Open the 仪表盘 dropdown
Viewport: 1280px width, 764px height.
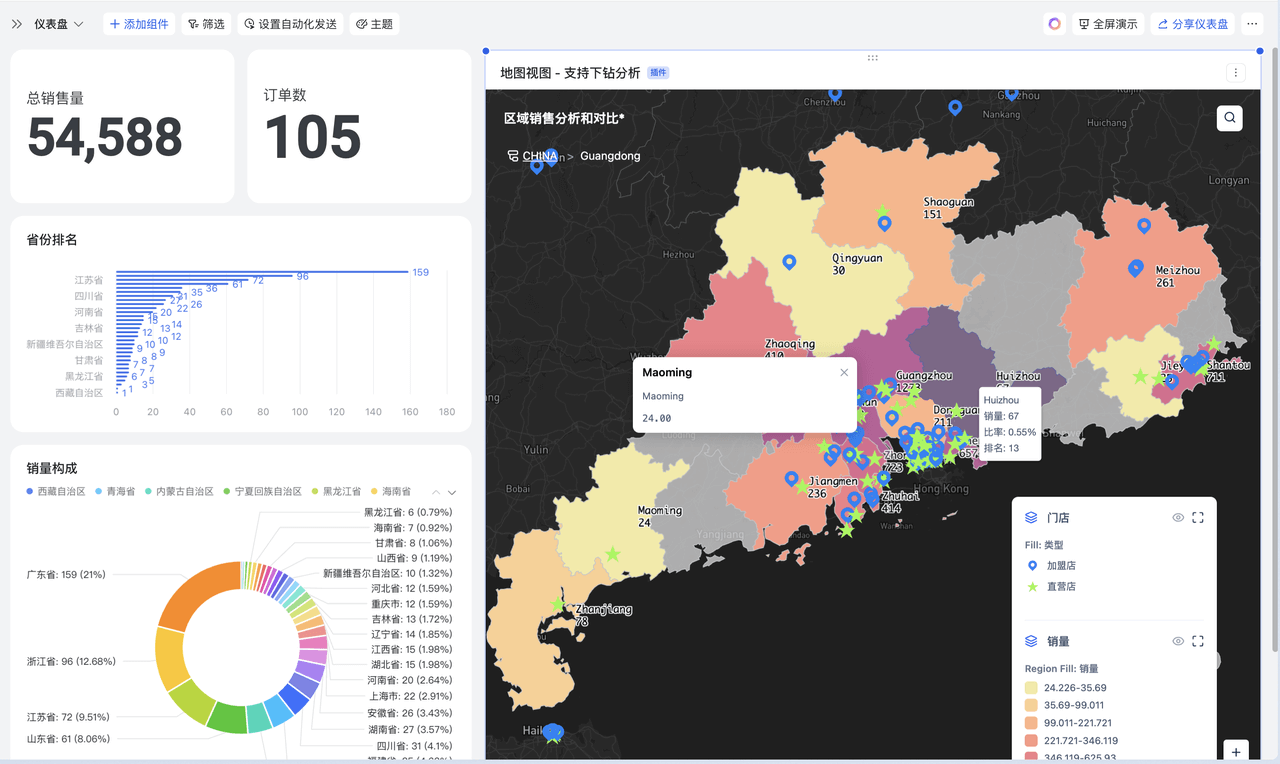58,24
